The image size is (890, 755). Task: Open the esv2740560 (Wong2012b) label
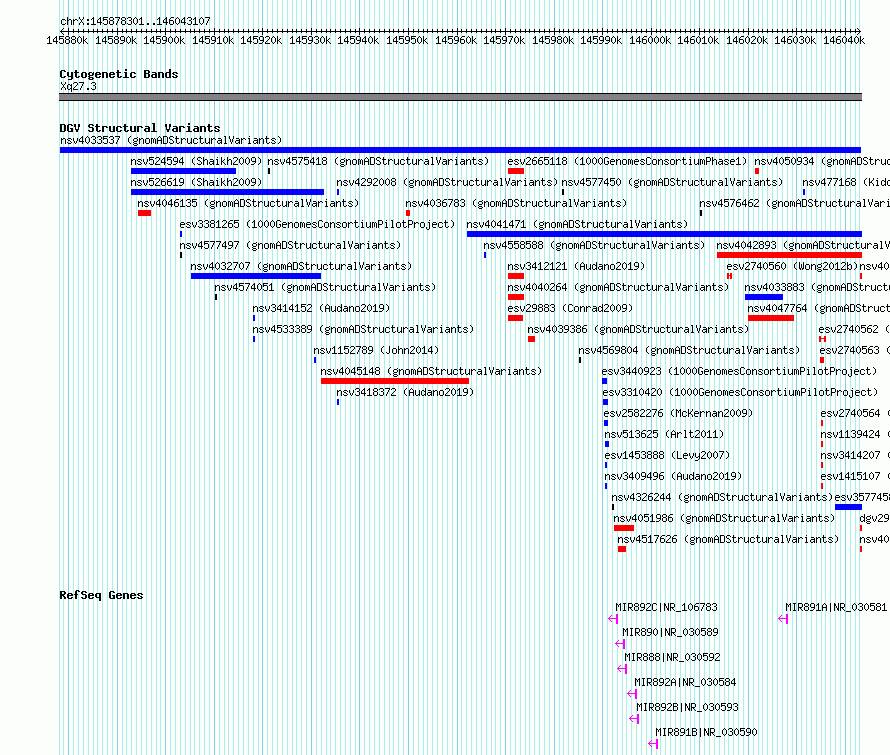click(x=792, y=266)
